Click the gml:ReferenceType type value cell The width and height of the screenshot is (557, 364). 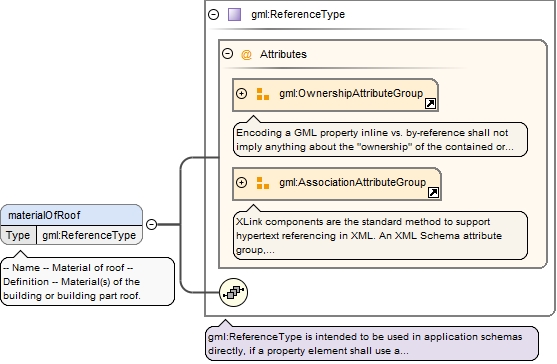point(89,235)
